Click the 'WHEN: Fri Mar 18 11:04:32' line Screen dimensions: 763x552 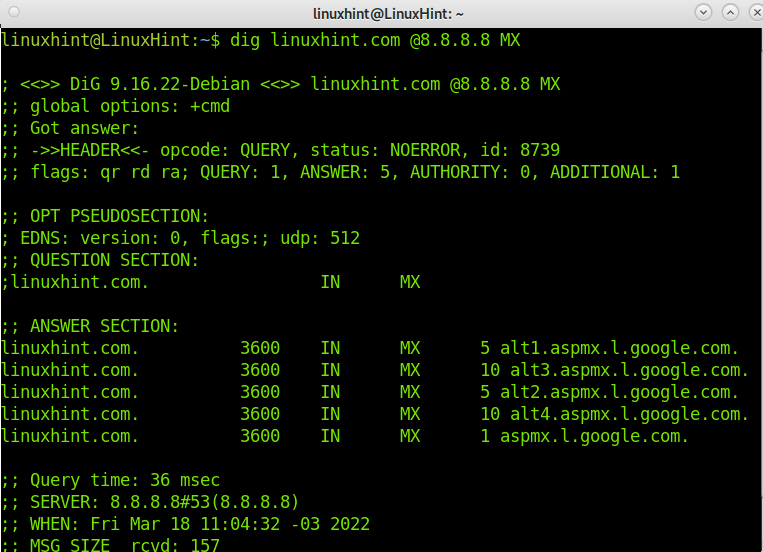(x=155, y=524)
